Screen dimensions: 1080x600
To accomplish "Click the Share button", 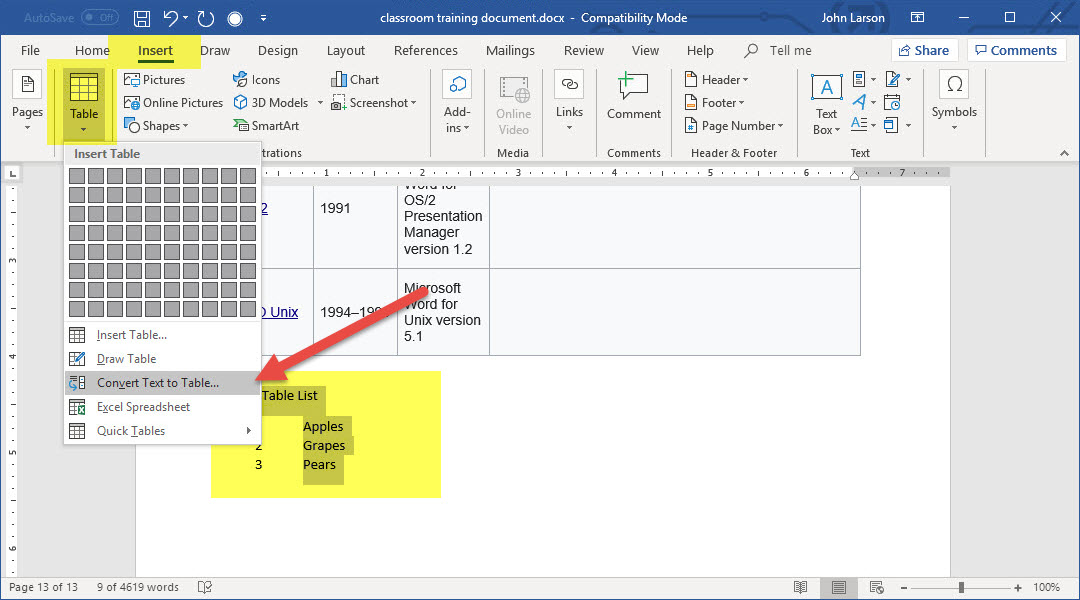I will pyautogui.click(x=924, y=51).
